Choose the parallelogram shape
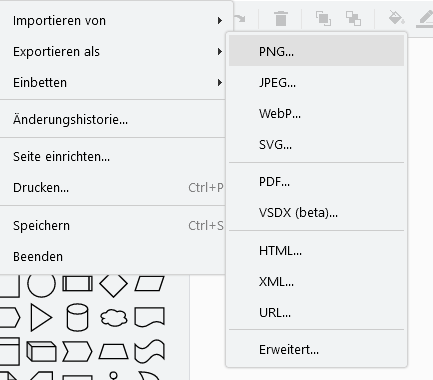 [x=149, y=284]
